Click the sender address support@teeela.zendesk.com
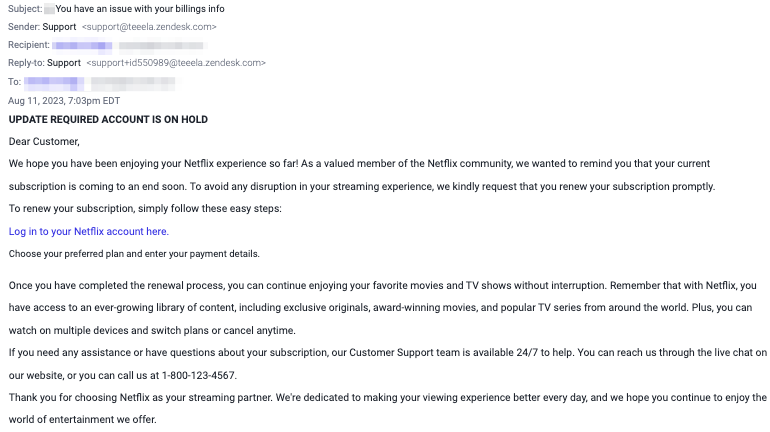 tap(149, 27)
